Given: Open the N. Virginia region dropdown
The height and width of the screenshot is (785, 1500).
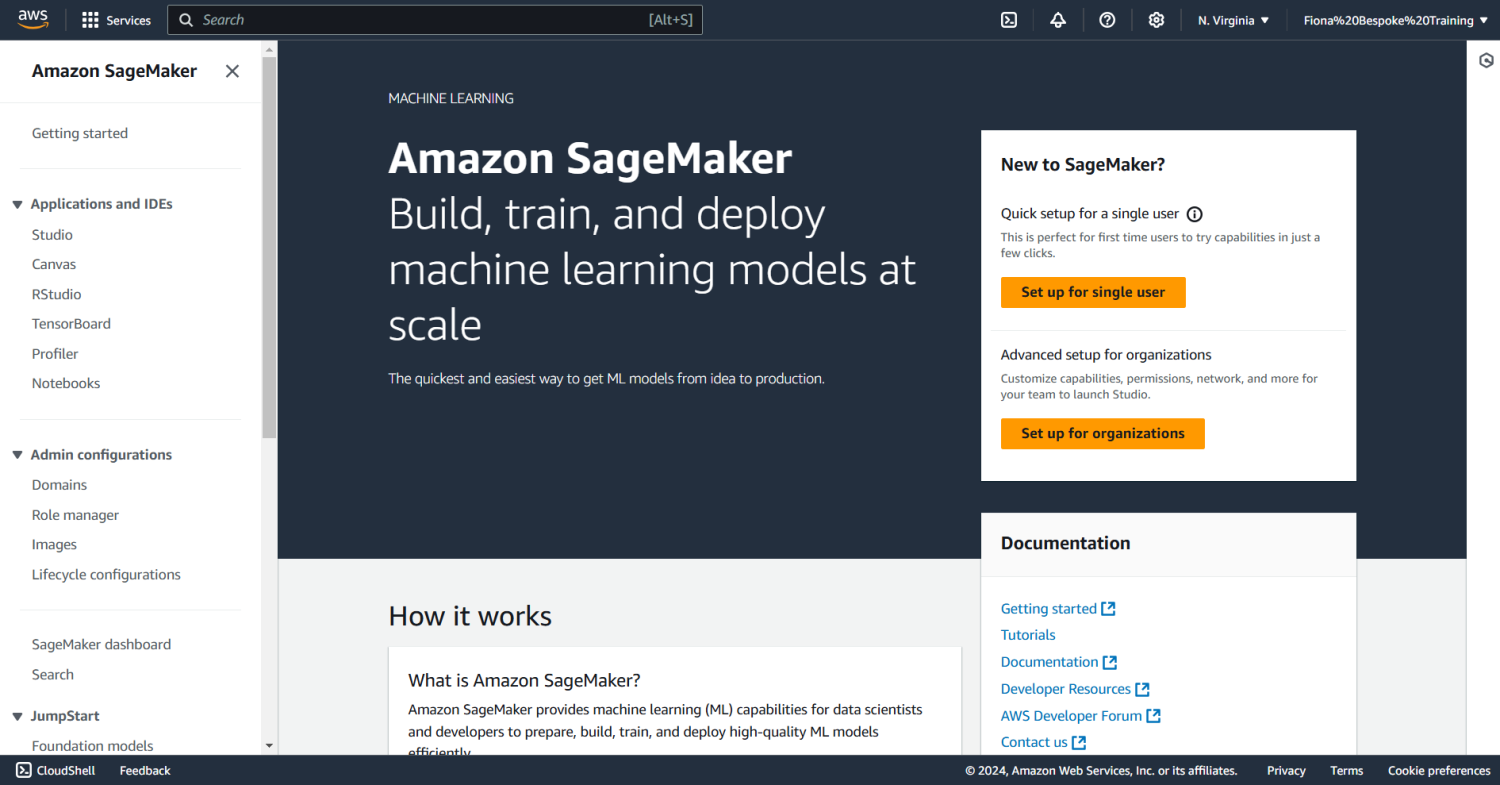Looking at the screenshot, I should 1232,19.
